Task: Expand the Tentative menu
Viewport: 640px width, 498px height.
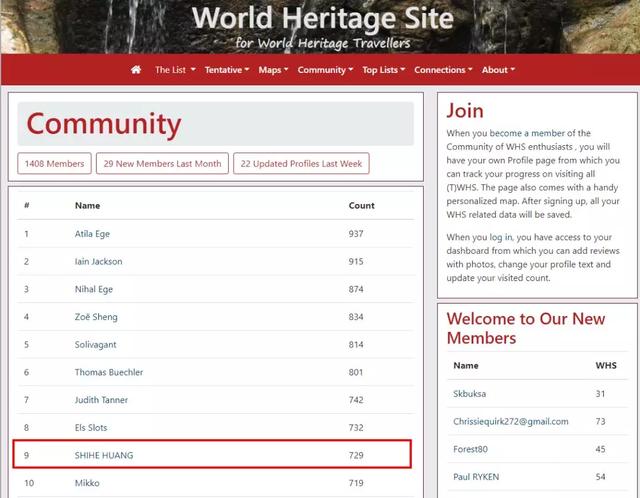Action: [227, 70]
